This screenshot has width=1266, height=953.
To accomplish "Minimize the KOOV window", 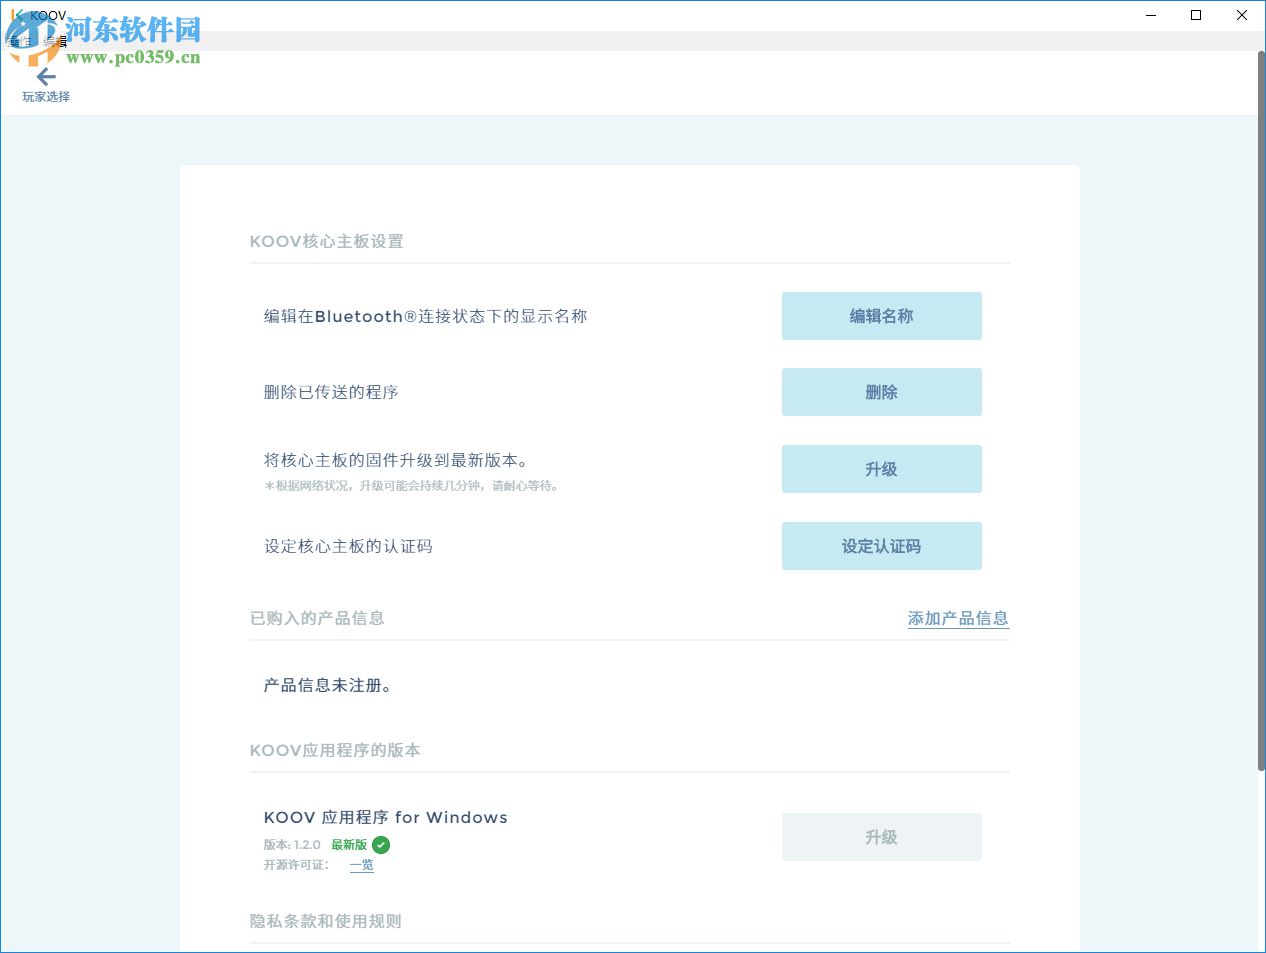I will tap(1151, 15).
